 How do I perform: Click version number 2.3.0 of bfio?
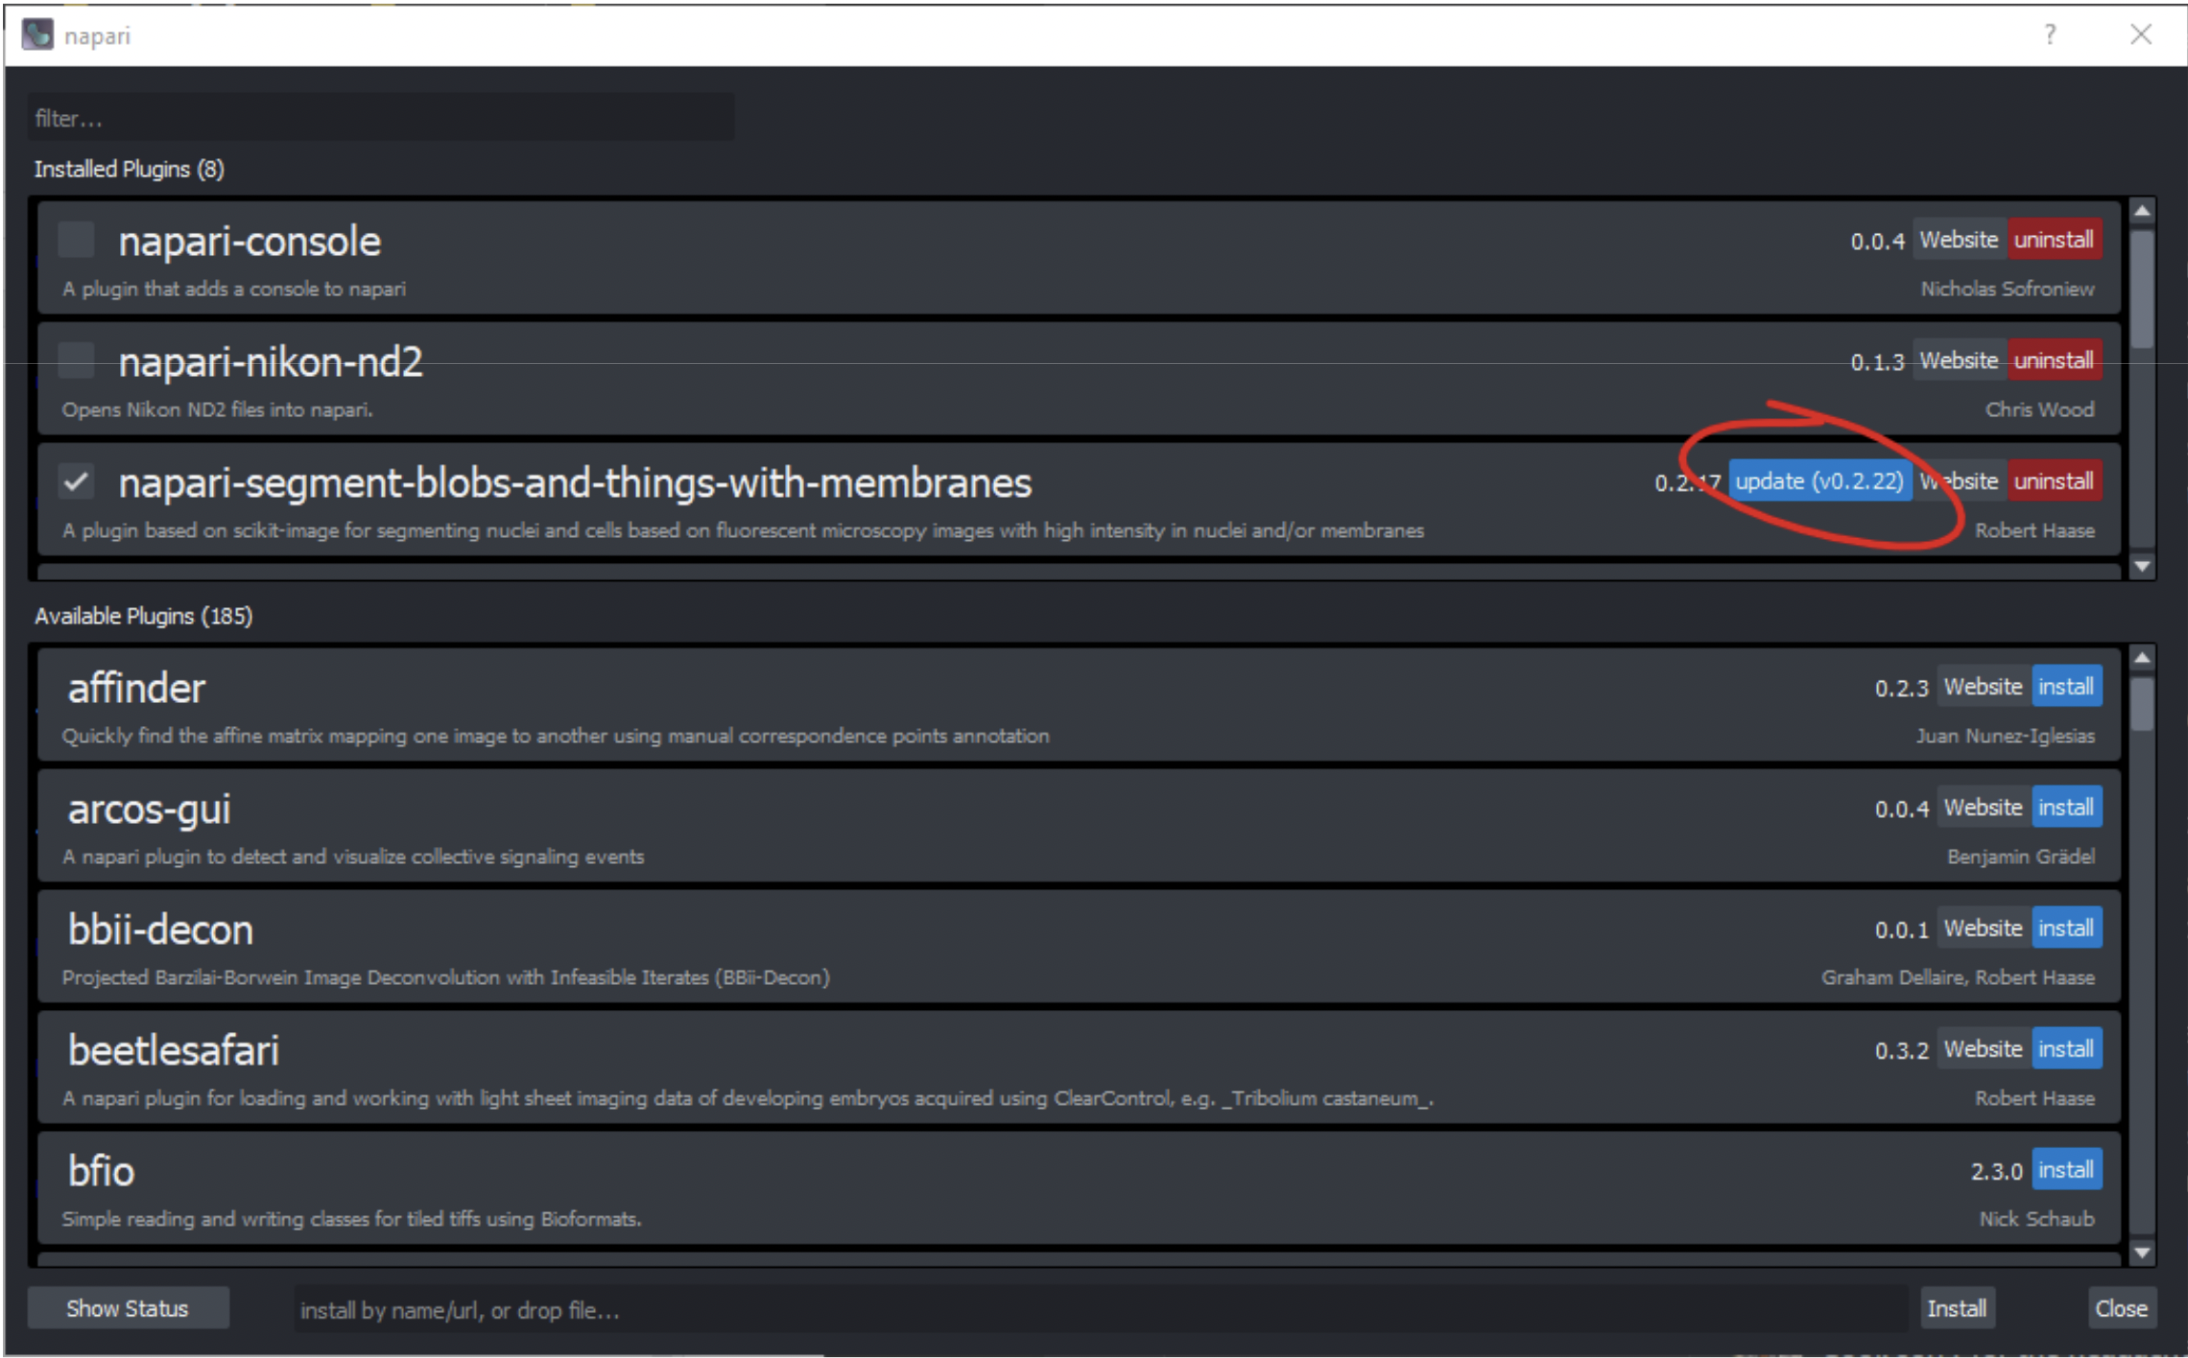click(x=1996, y=1172)
